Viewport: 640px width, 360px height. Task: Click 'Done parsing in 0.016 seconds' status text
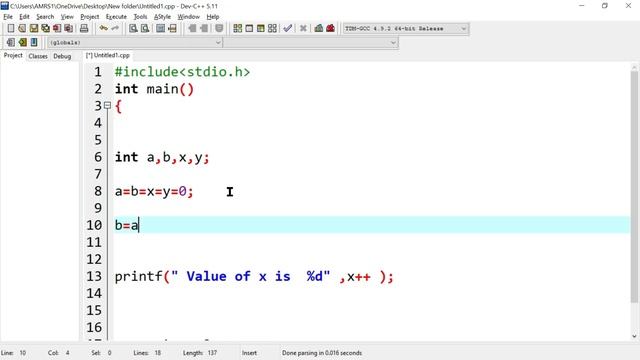(x=322, y=353)
